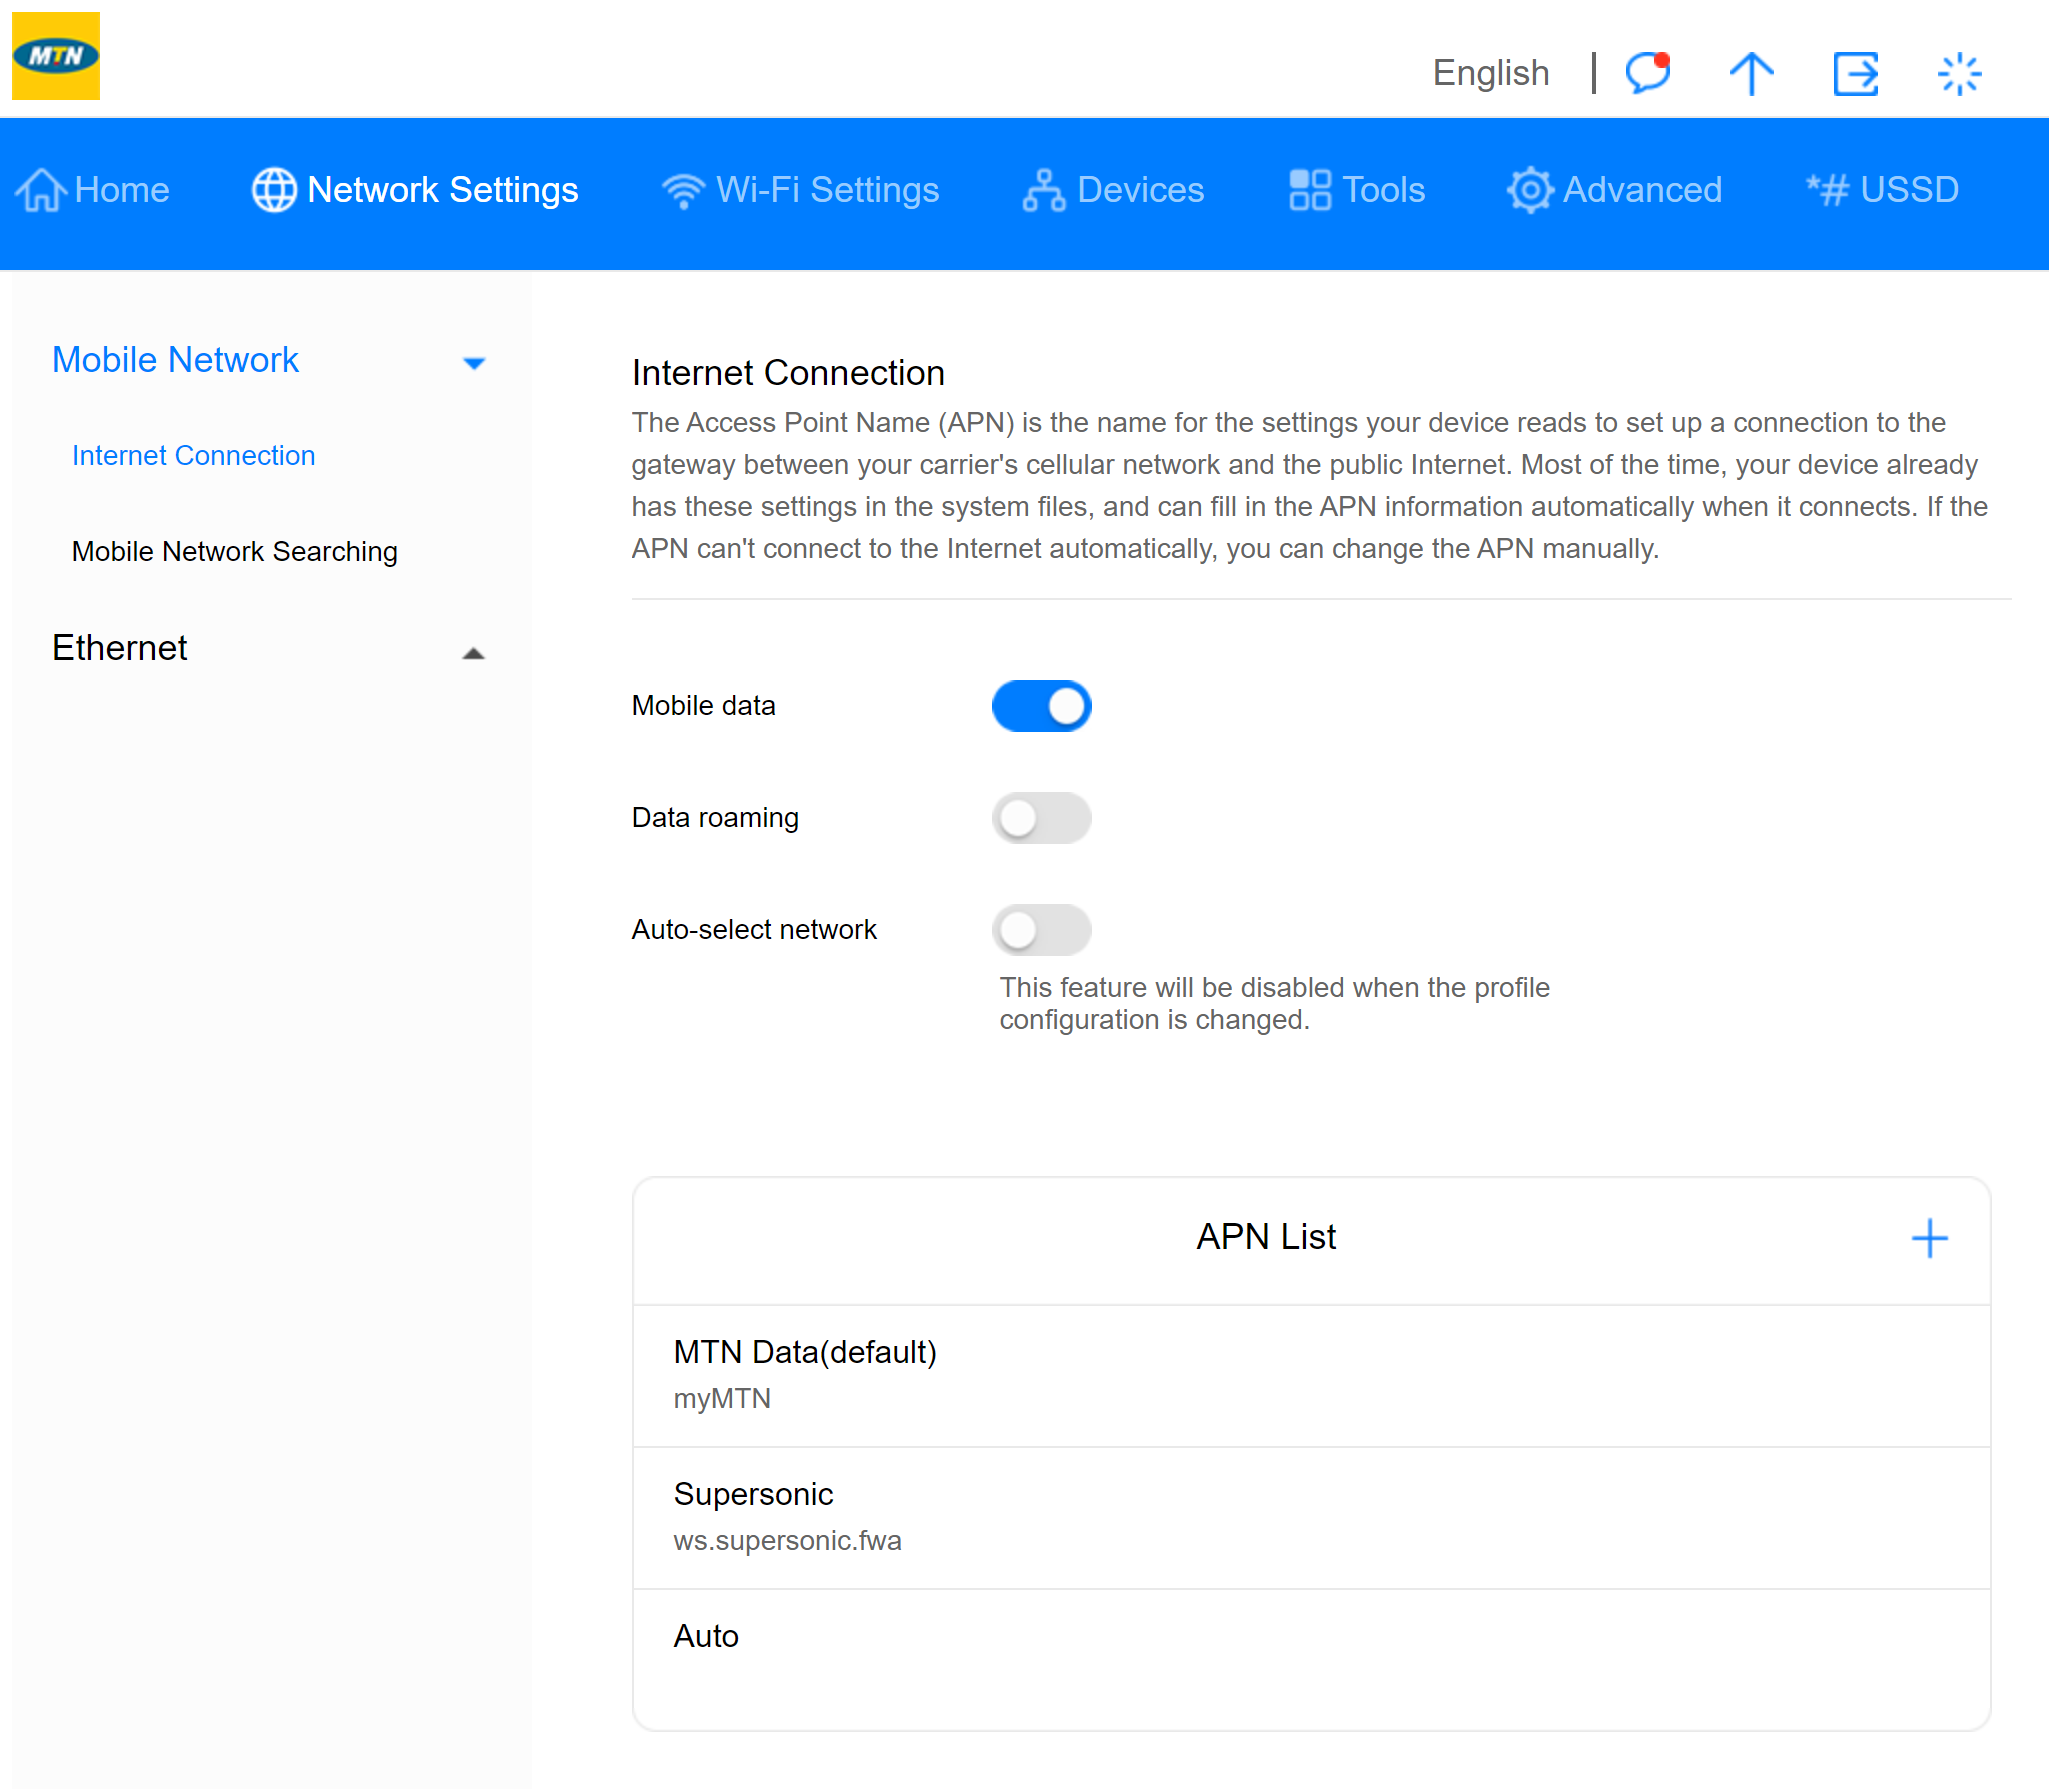This screenshot has width=2049, height=1789.
Task: Expand the Ethernet section arrow
Action: tap(474, 653)
